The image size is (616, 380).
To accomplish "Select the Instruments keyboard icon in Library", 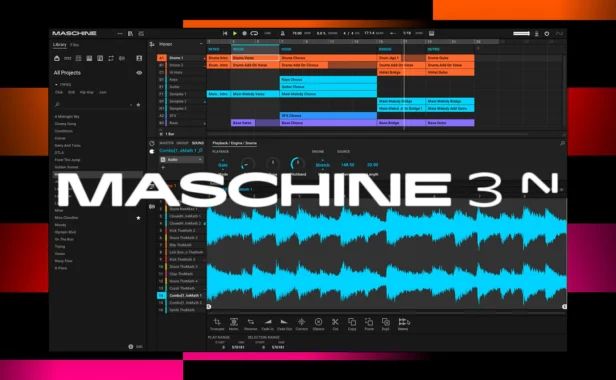I will tap(89, 58).
